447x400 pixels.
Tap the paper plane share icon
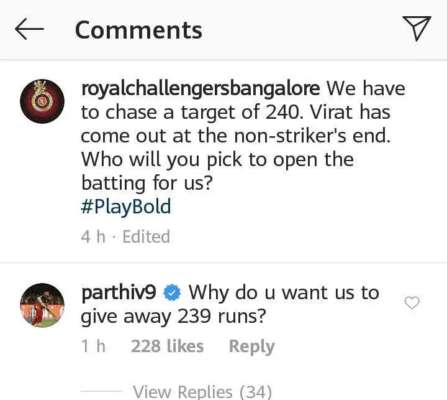click(417, 28)
